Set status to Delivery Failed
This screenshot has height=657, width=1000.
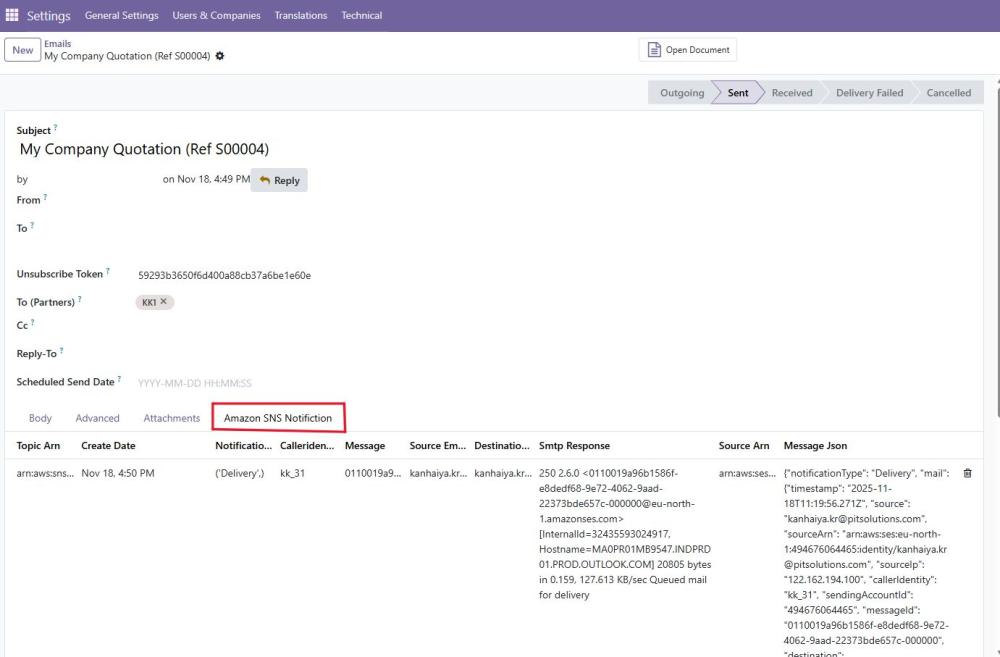(868, 93)
